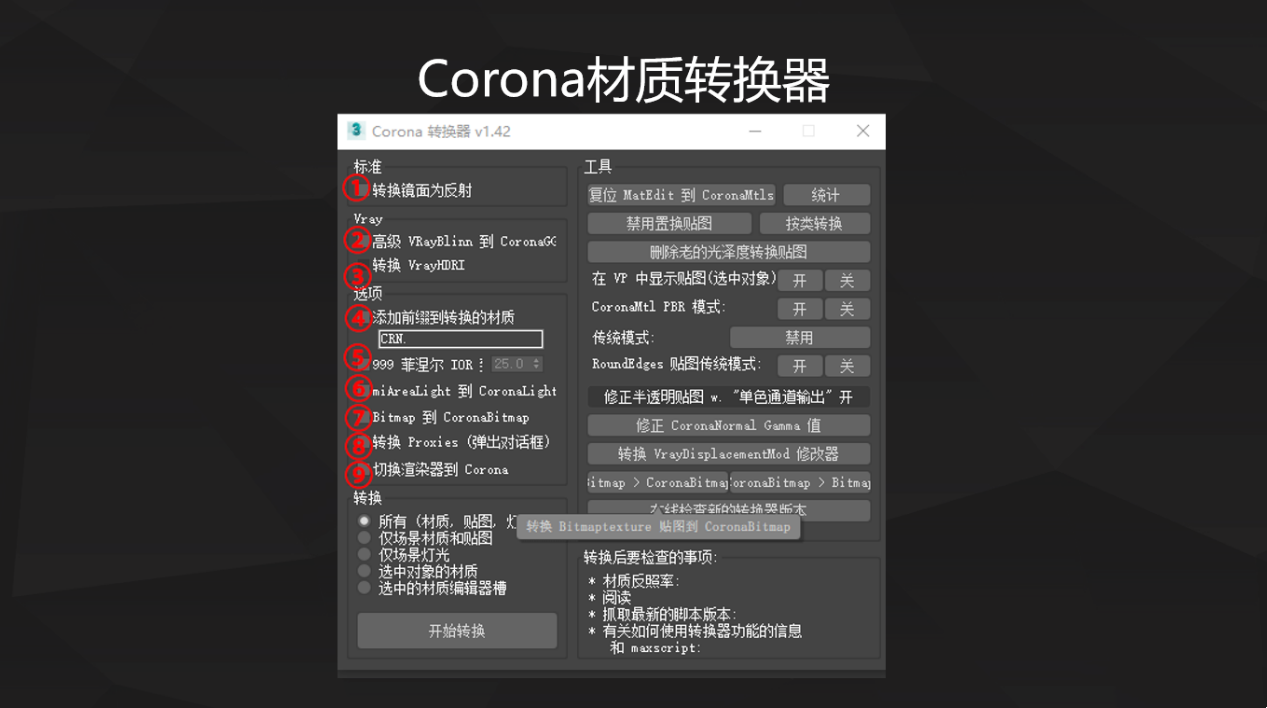Toggle miAreaLight 到 CoronaLight option
The image size is (1267, 708).
pos(455,391)
